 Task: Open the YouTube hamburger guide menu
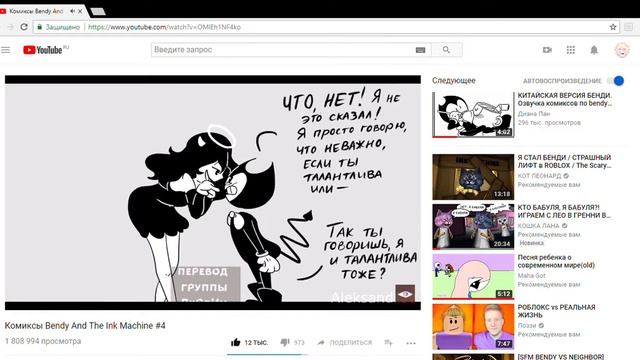tap(6, 50)
